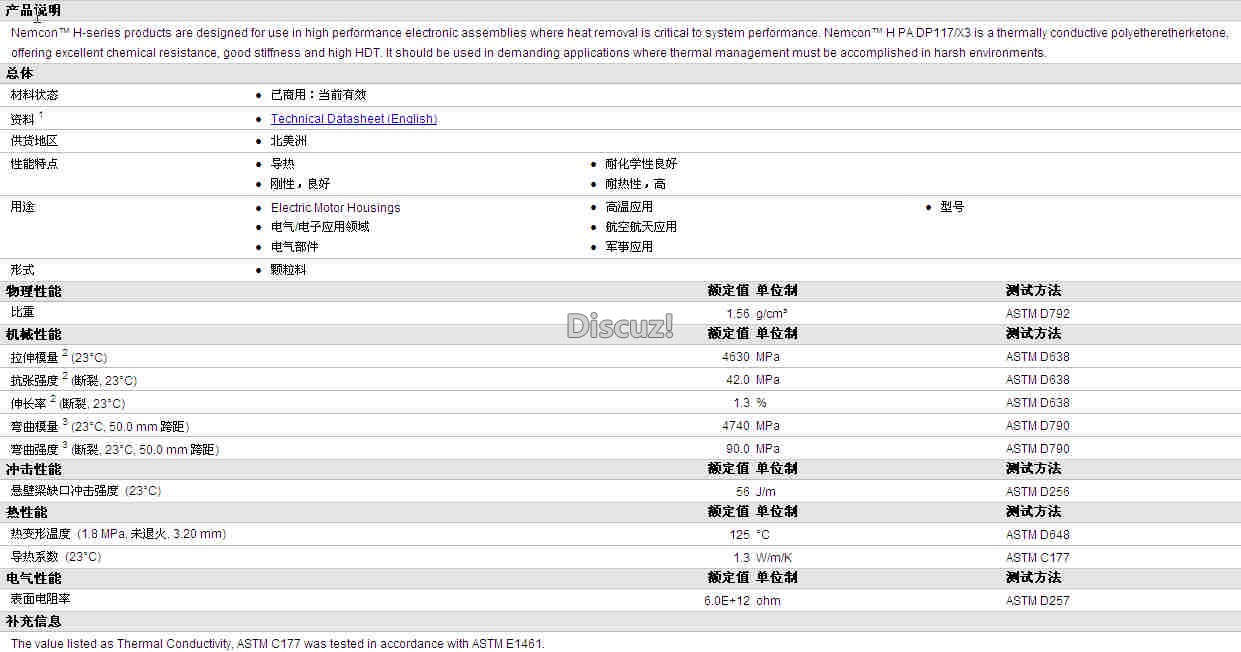This screenshot has height=652, width=1241.
Task: Click the 物理性能 section header
Action: [33, 291]
